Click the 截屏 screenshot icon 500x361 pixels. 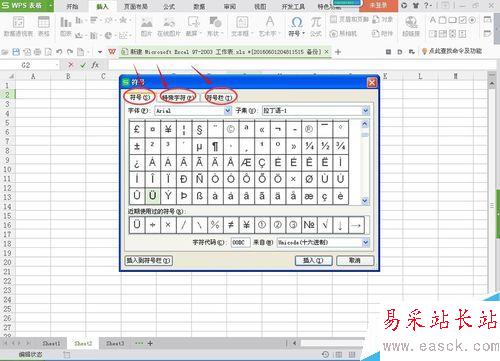click(x=193, y=23)
